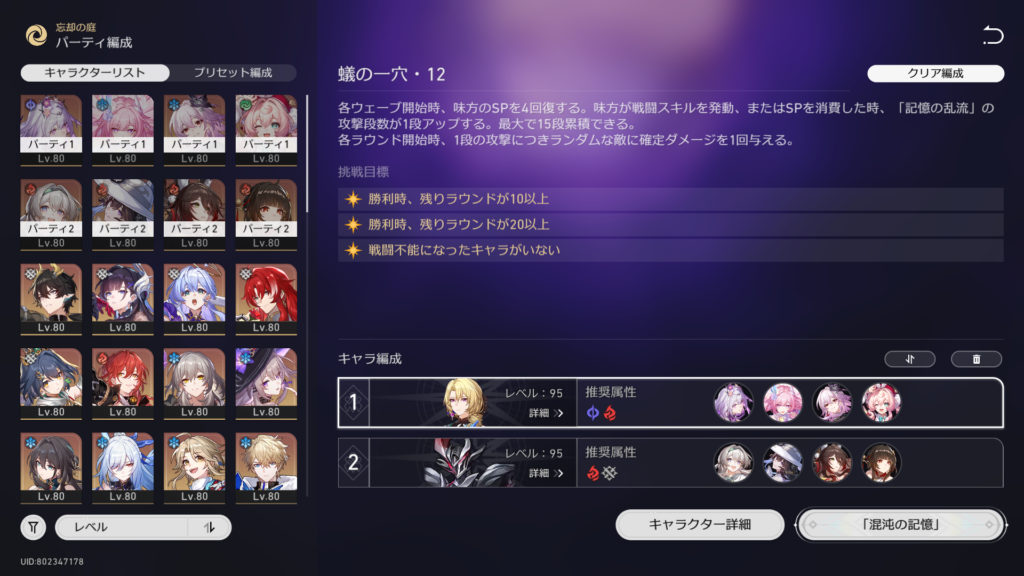Switch to プリセット編成 tab
Screen dimensions: 1024x576
(232, 72)
